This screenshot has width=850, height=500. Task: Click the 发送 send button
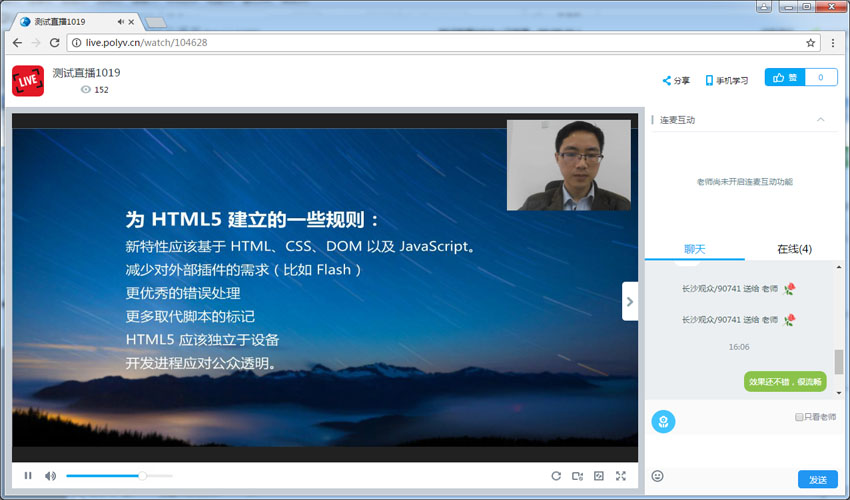coord(817,479)
